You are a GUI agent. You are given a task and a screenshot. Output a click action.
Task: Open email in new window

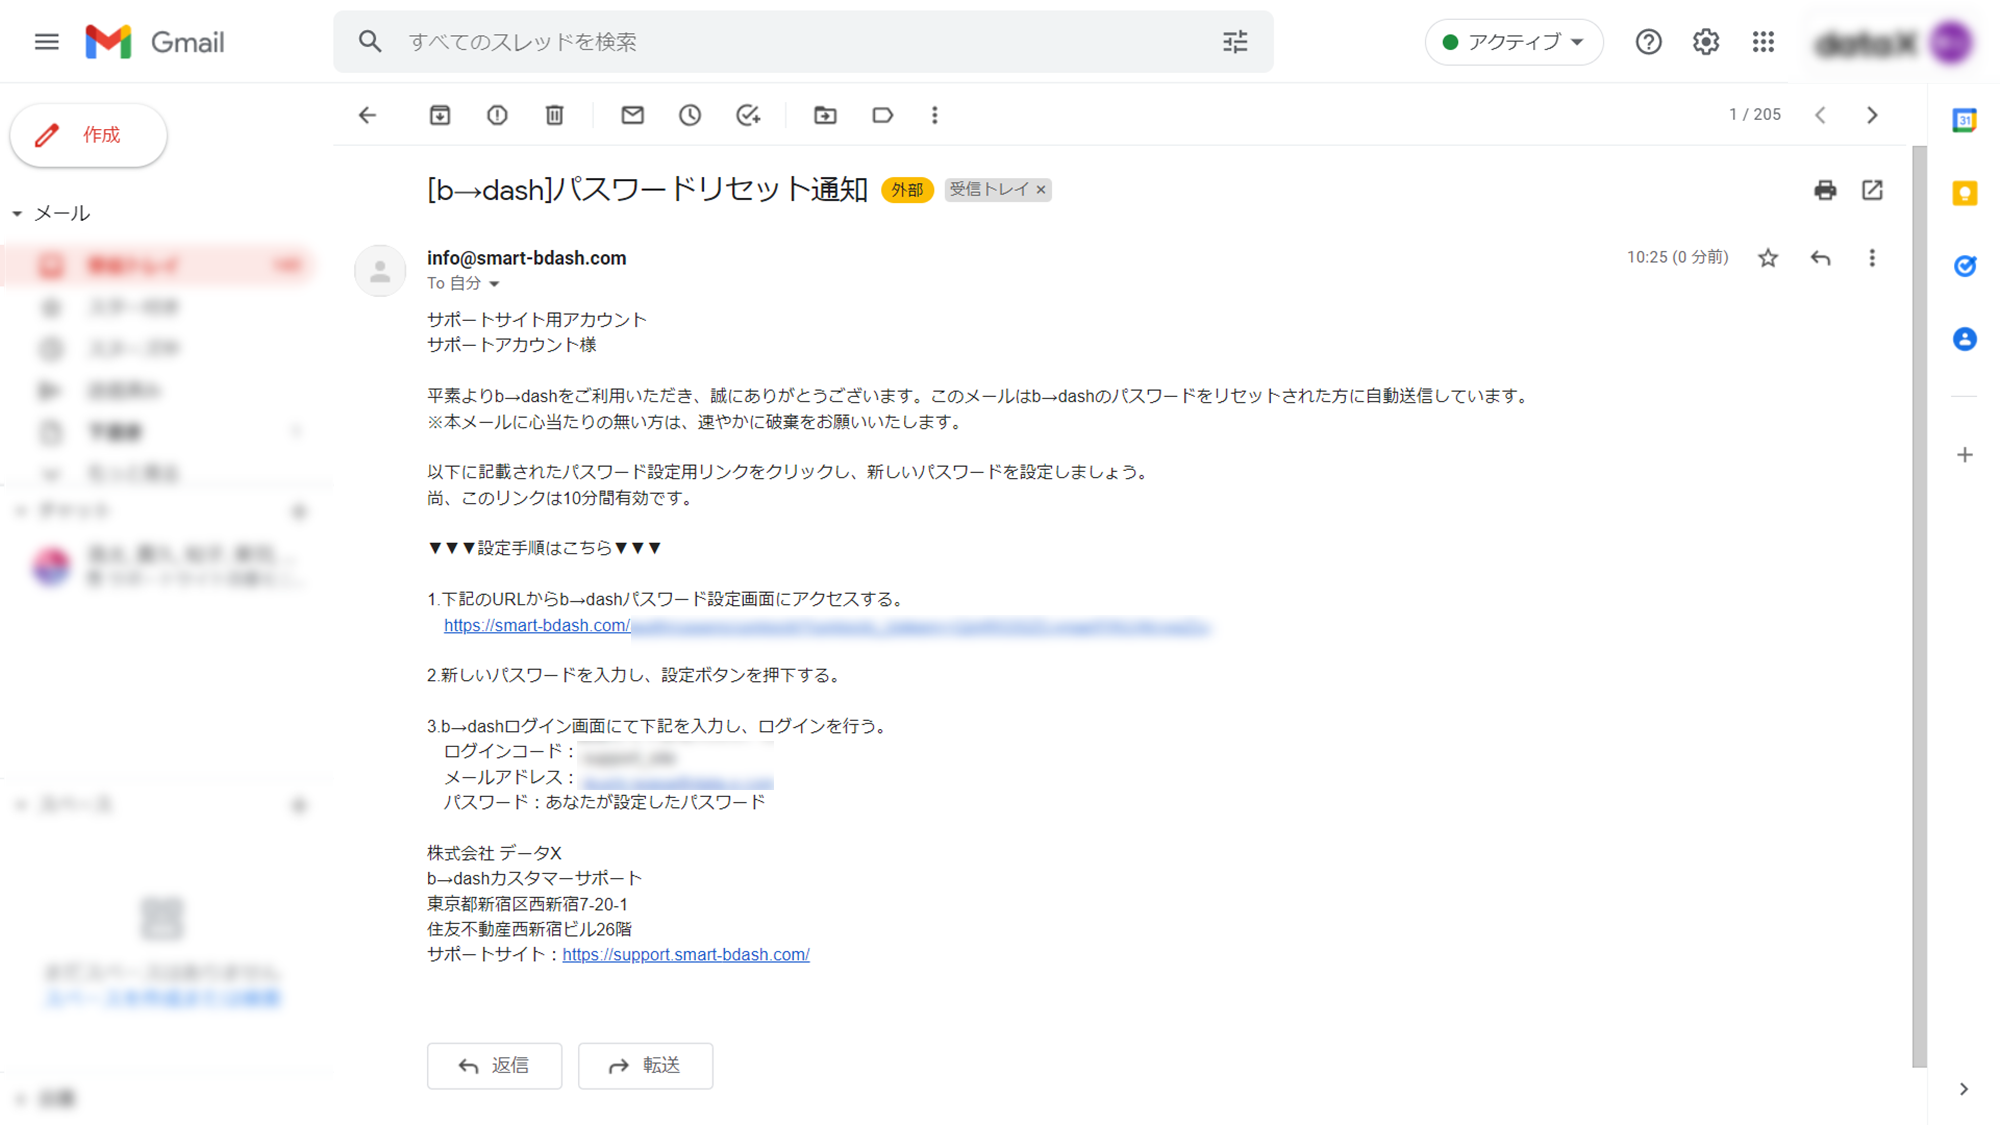(x=1872, y=190)
